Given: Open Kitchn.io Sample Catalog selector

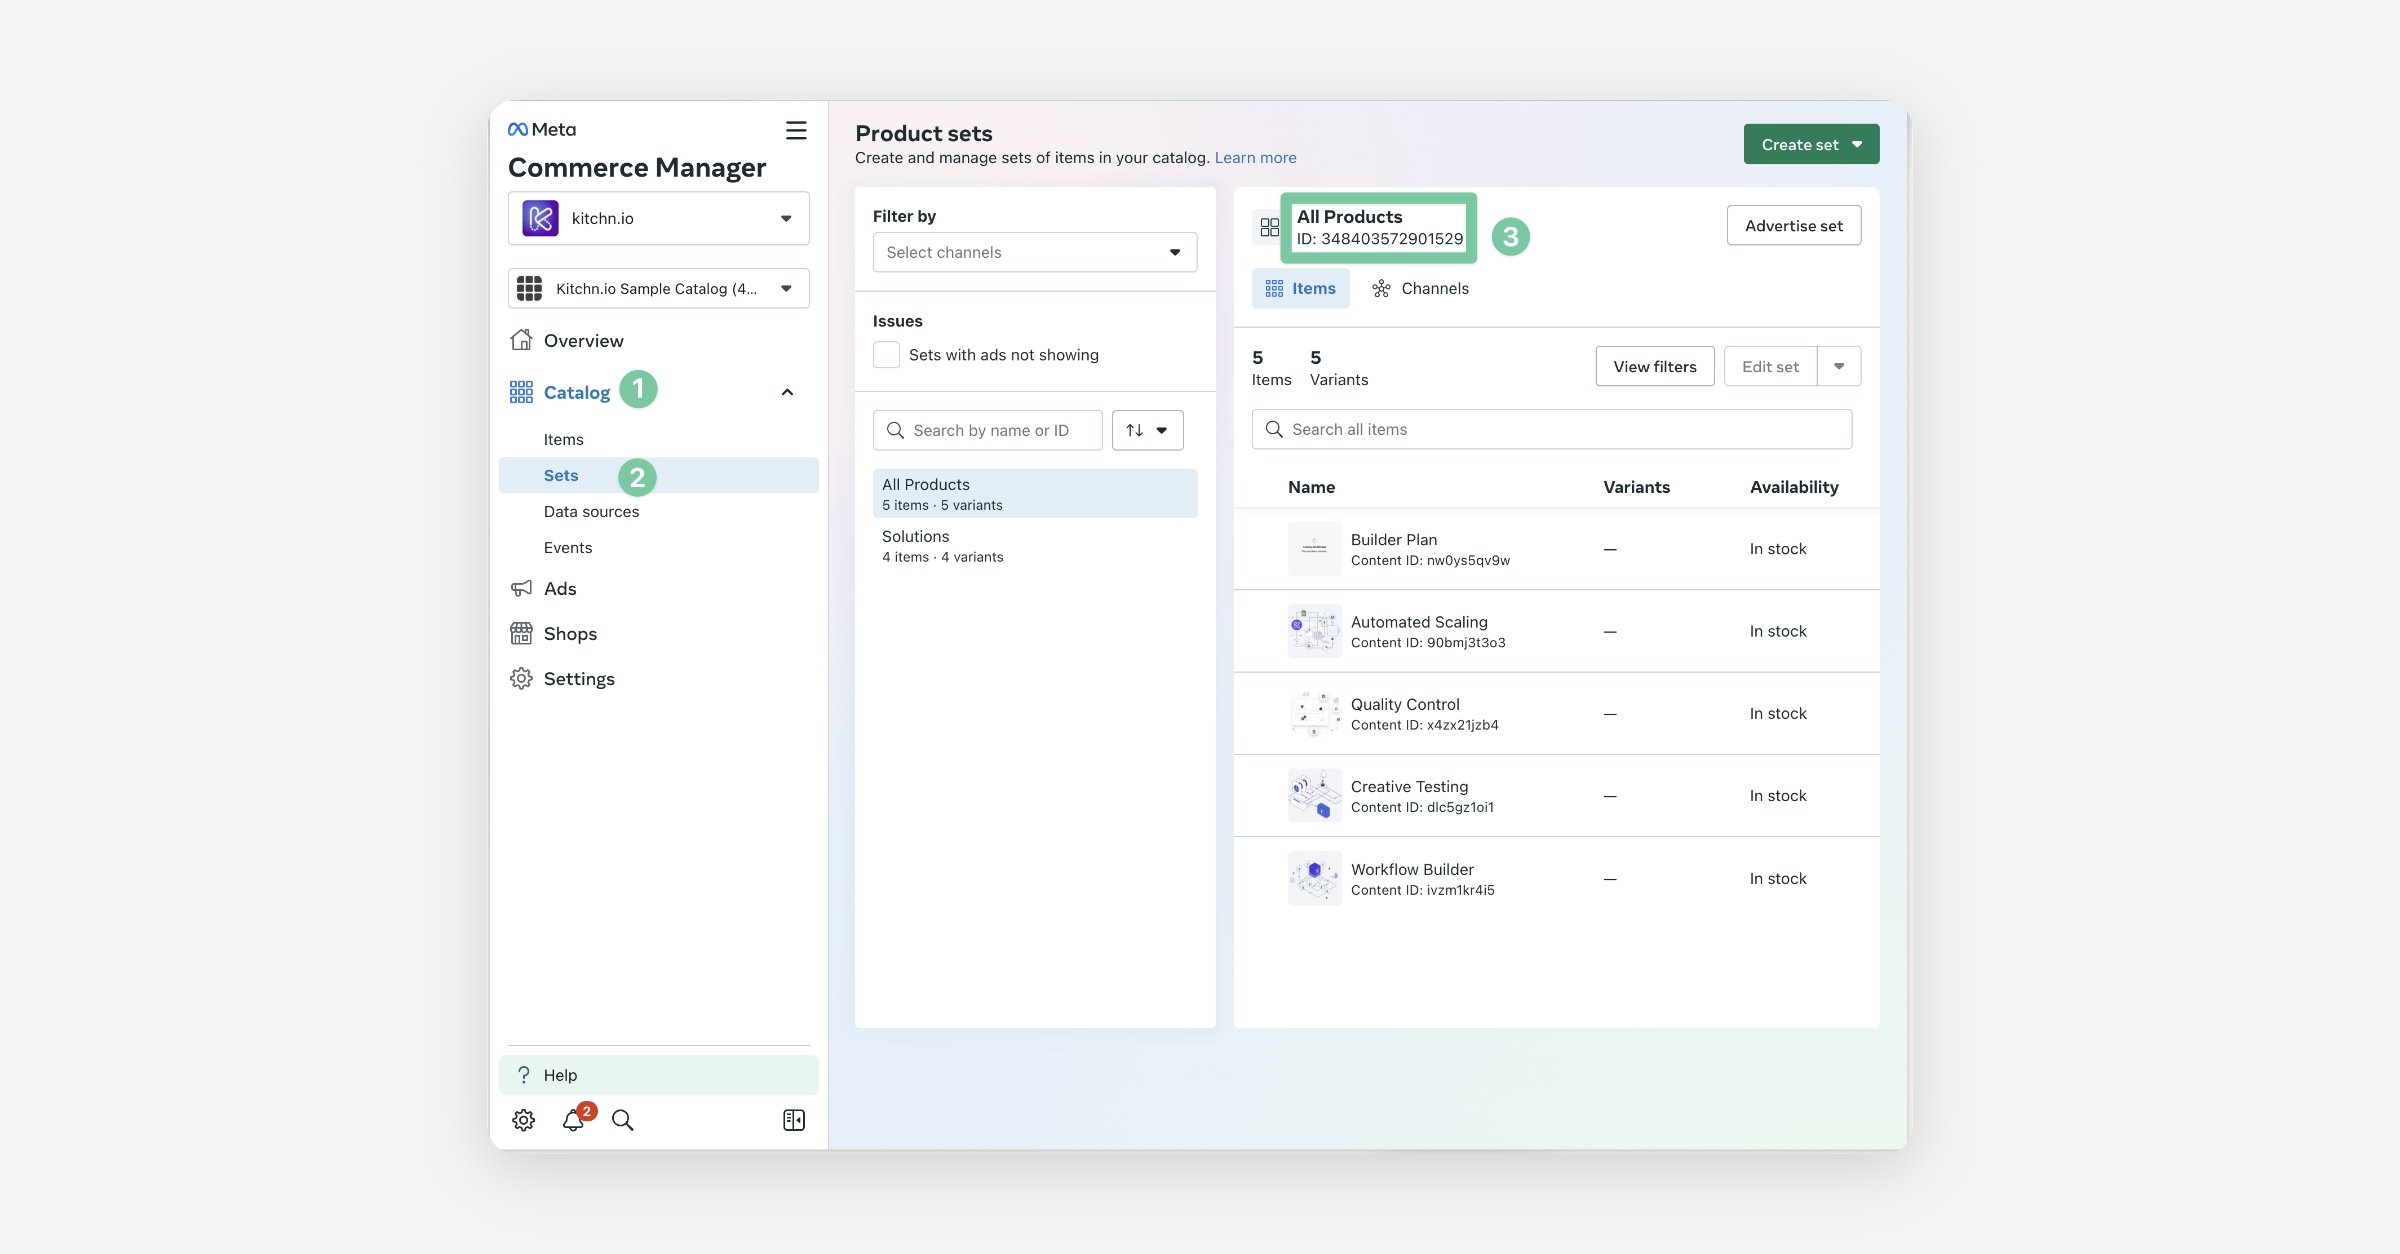Looking at the screenshot, I should (x=659, y=288).
